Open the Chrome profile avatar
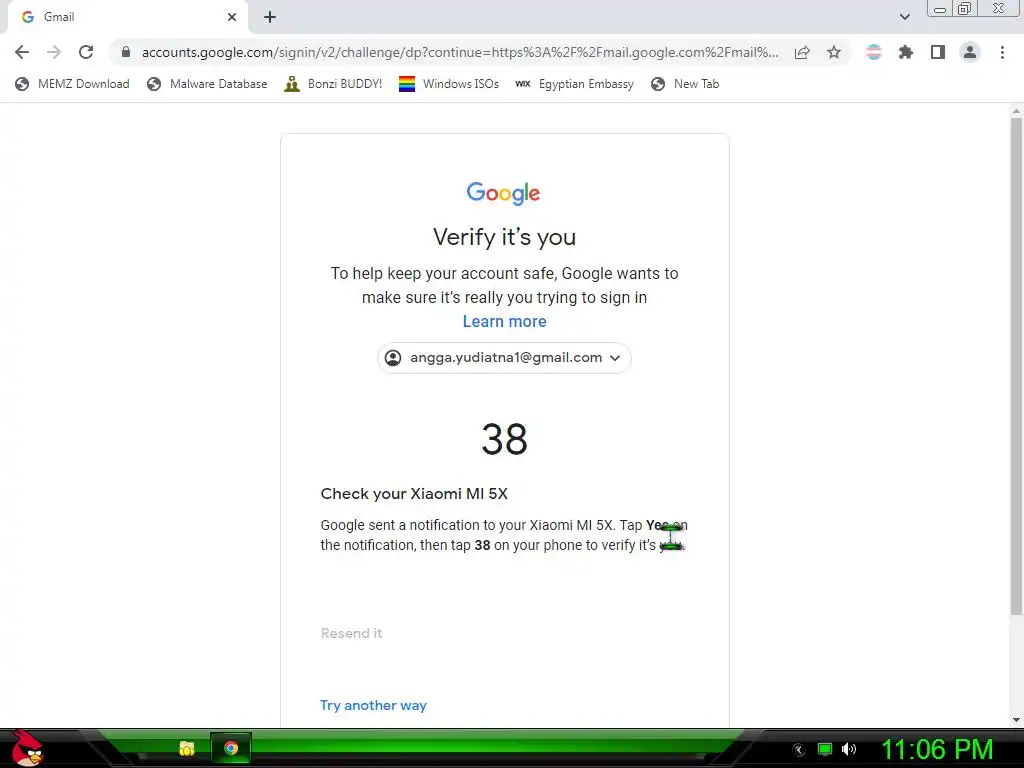 coord(970,52)
